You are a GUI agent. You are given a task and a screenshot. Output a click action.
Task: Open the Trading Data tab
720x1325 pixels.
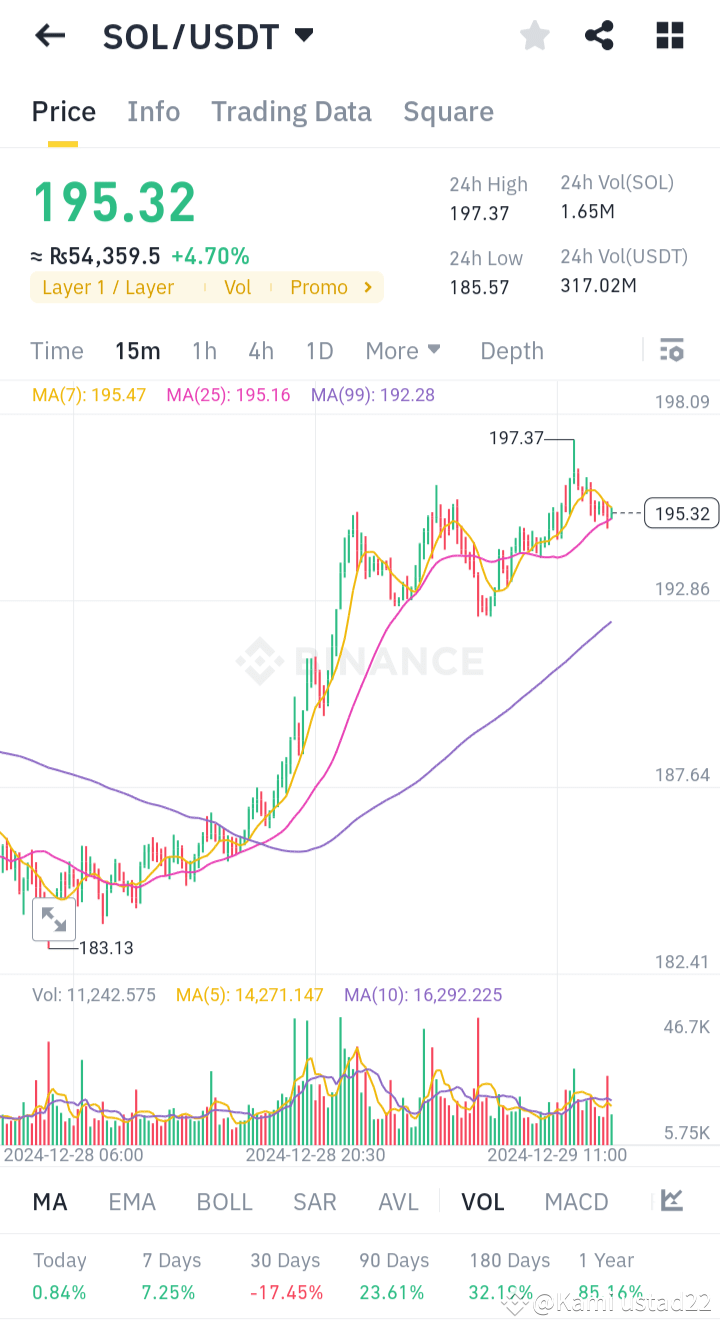[x=291, y=111]
